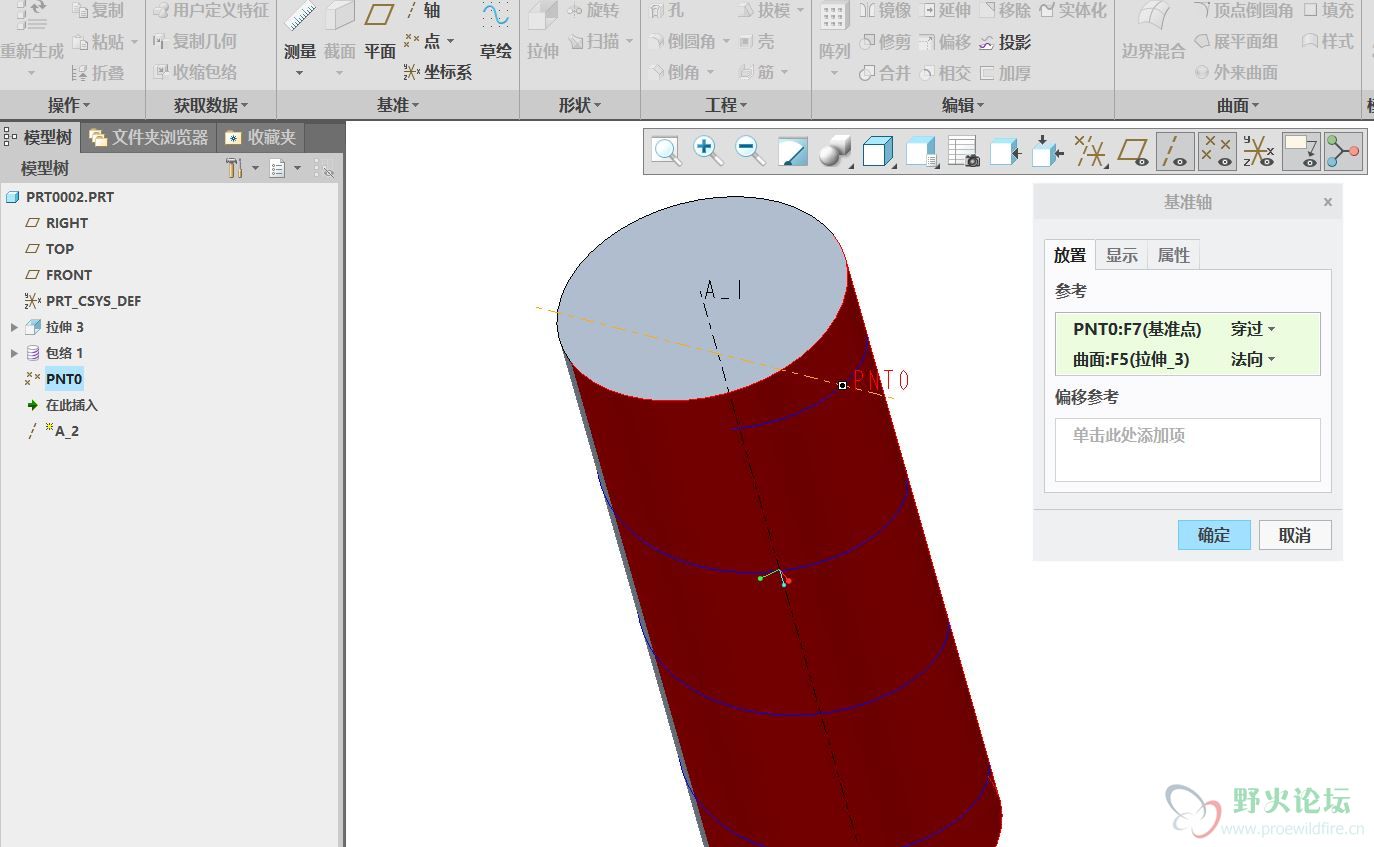Click the Repaint screen icon
Viewport: 1374px width, 847px height.
[792, 152]
